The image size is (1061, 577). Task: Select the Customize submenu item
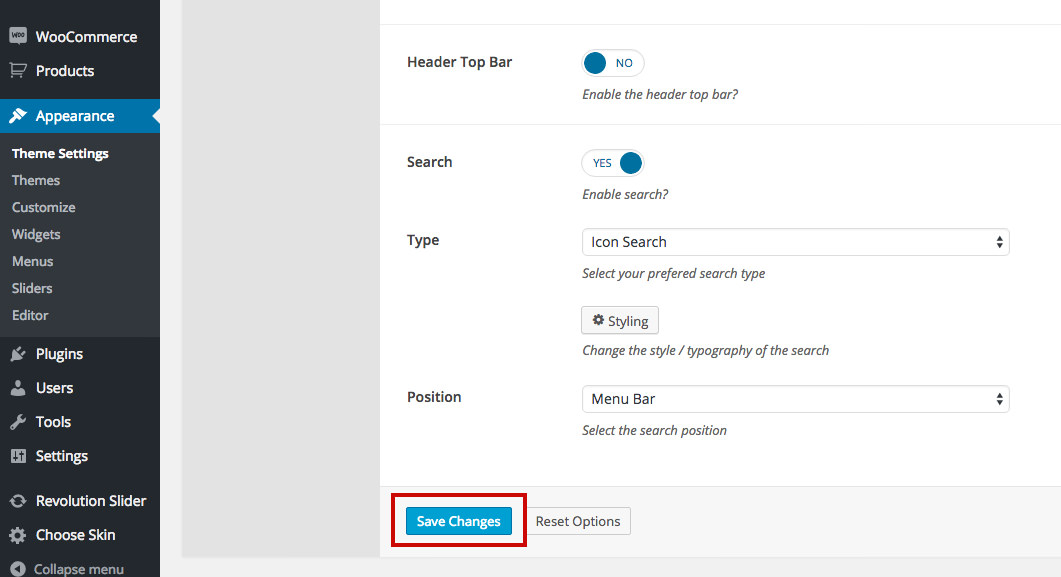(43, 208)
